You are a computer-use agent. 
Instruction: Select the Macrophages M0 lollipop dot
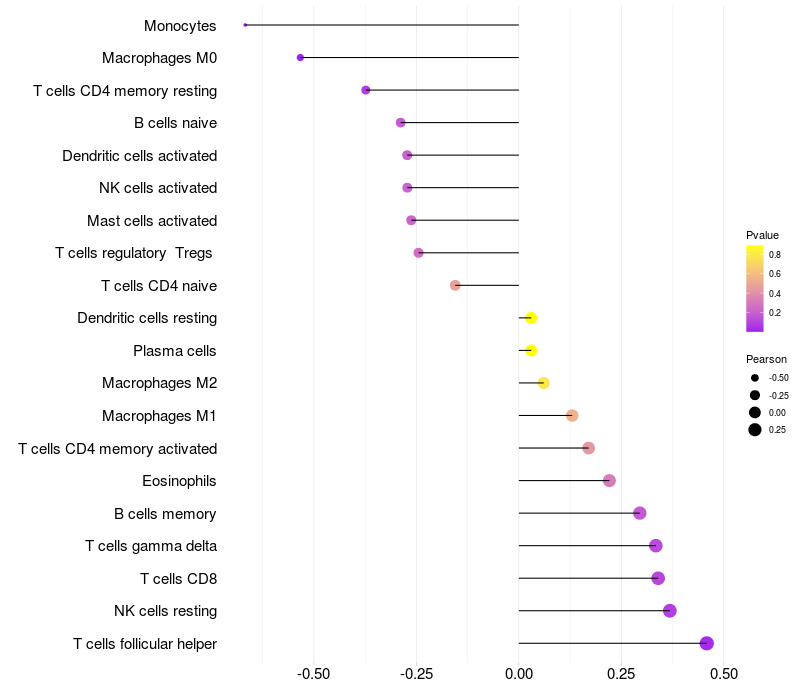click(x=300, y=58)
